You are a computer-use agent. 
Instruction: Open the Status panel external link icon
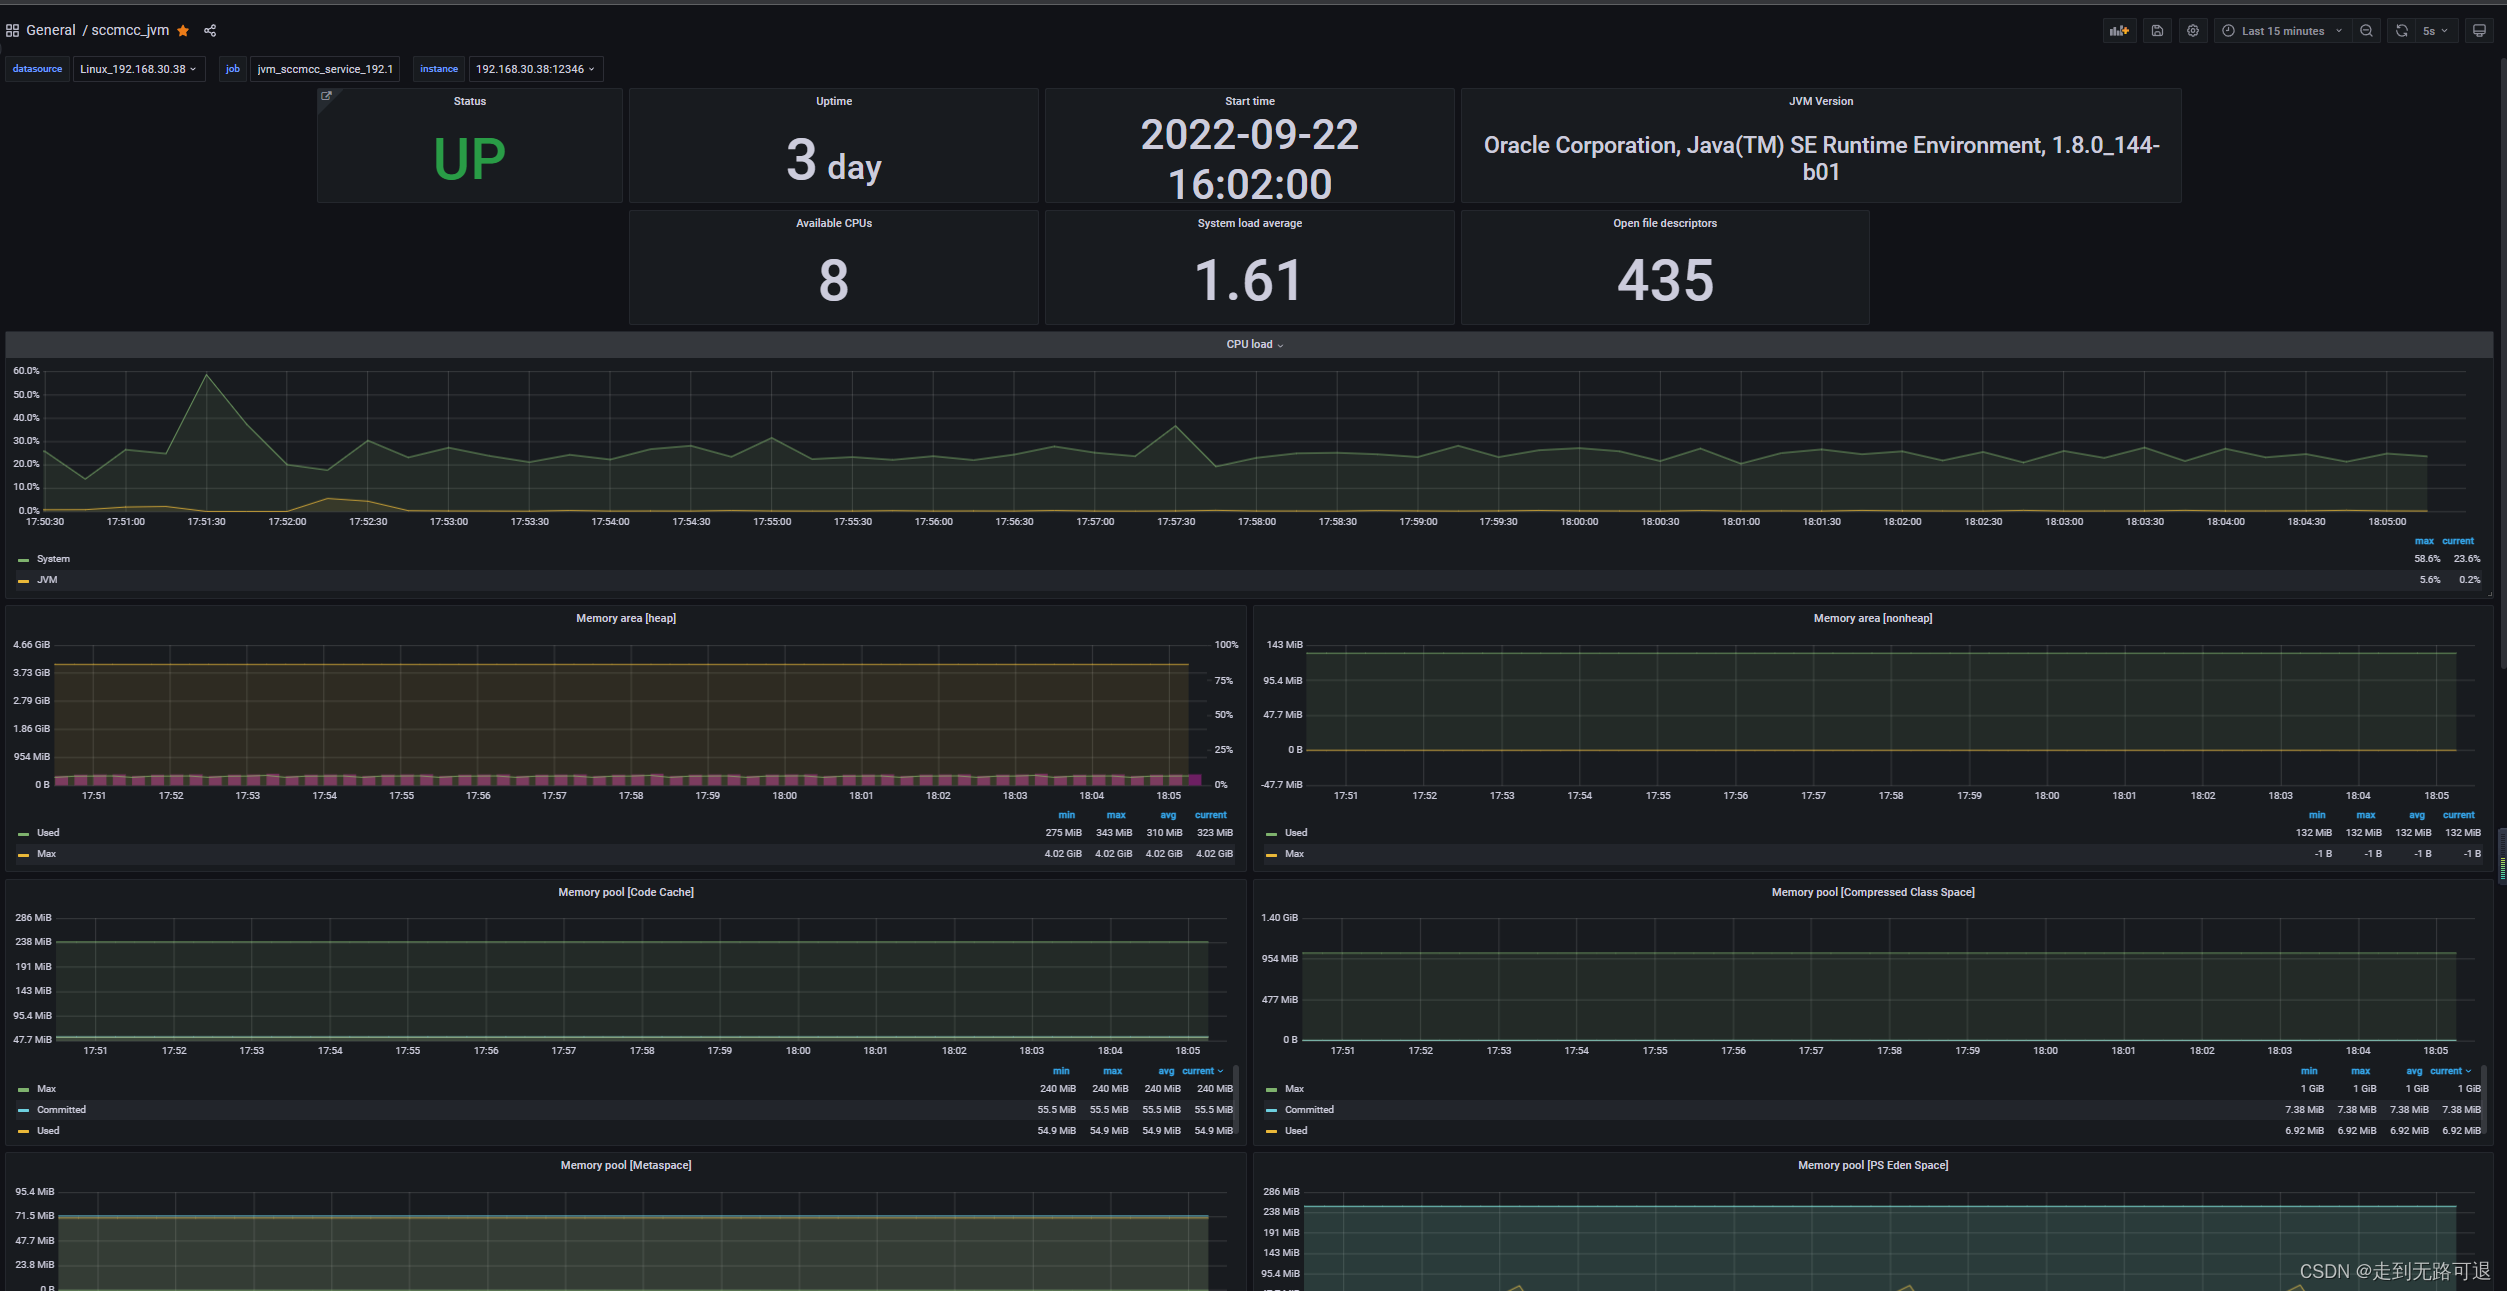326,97
